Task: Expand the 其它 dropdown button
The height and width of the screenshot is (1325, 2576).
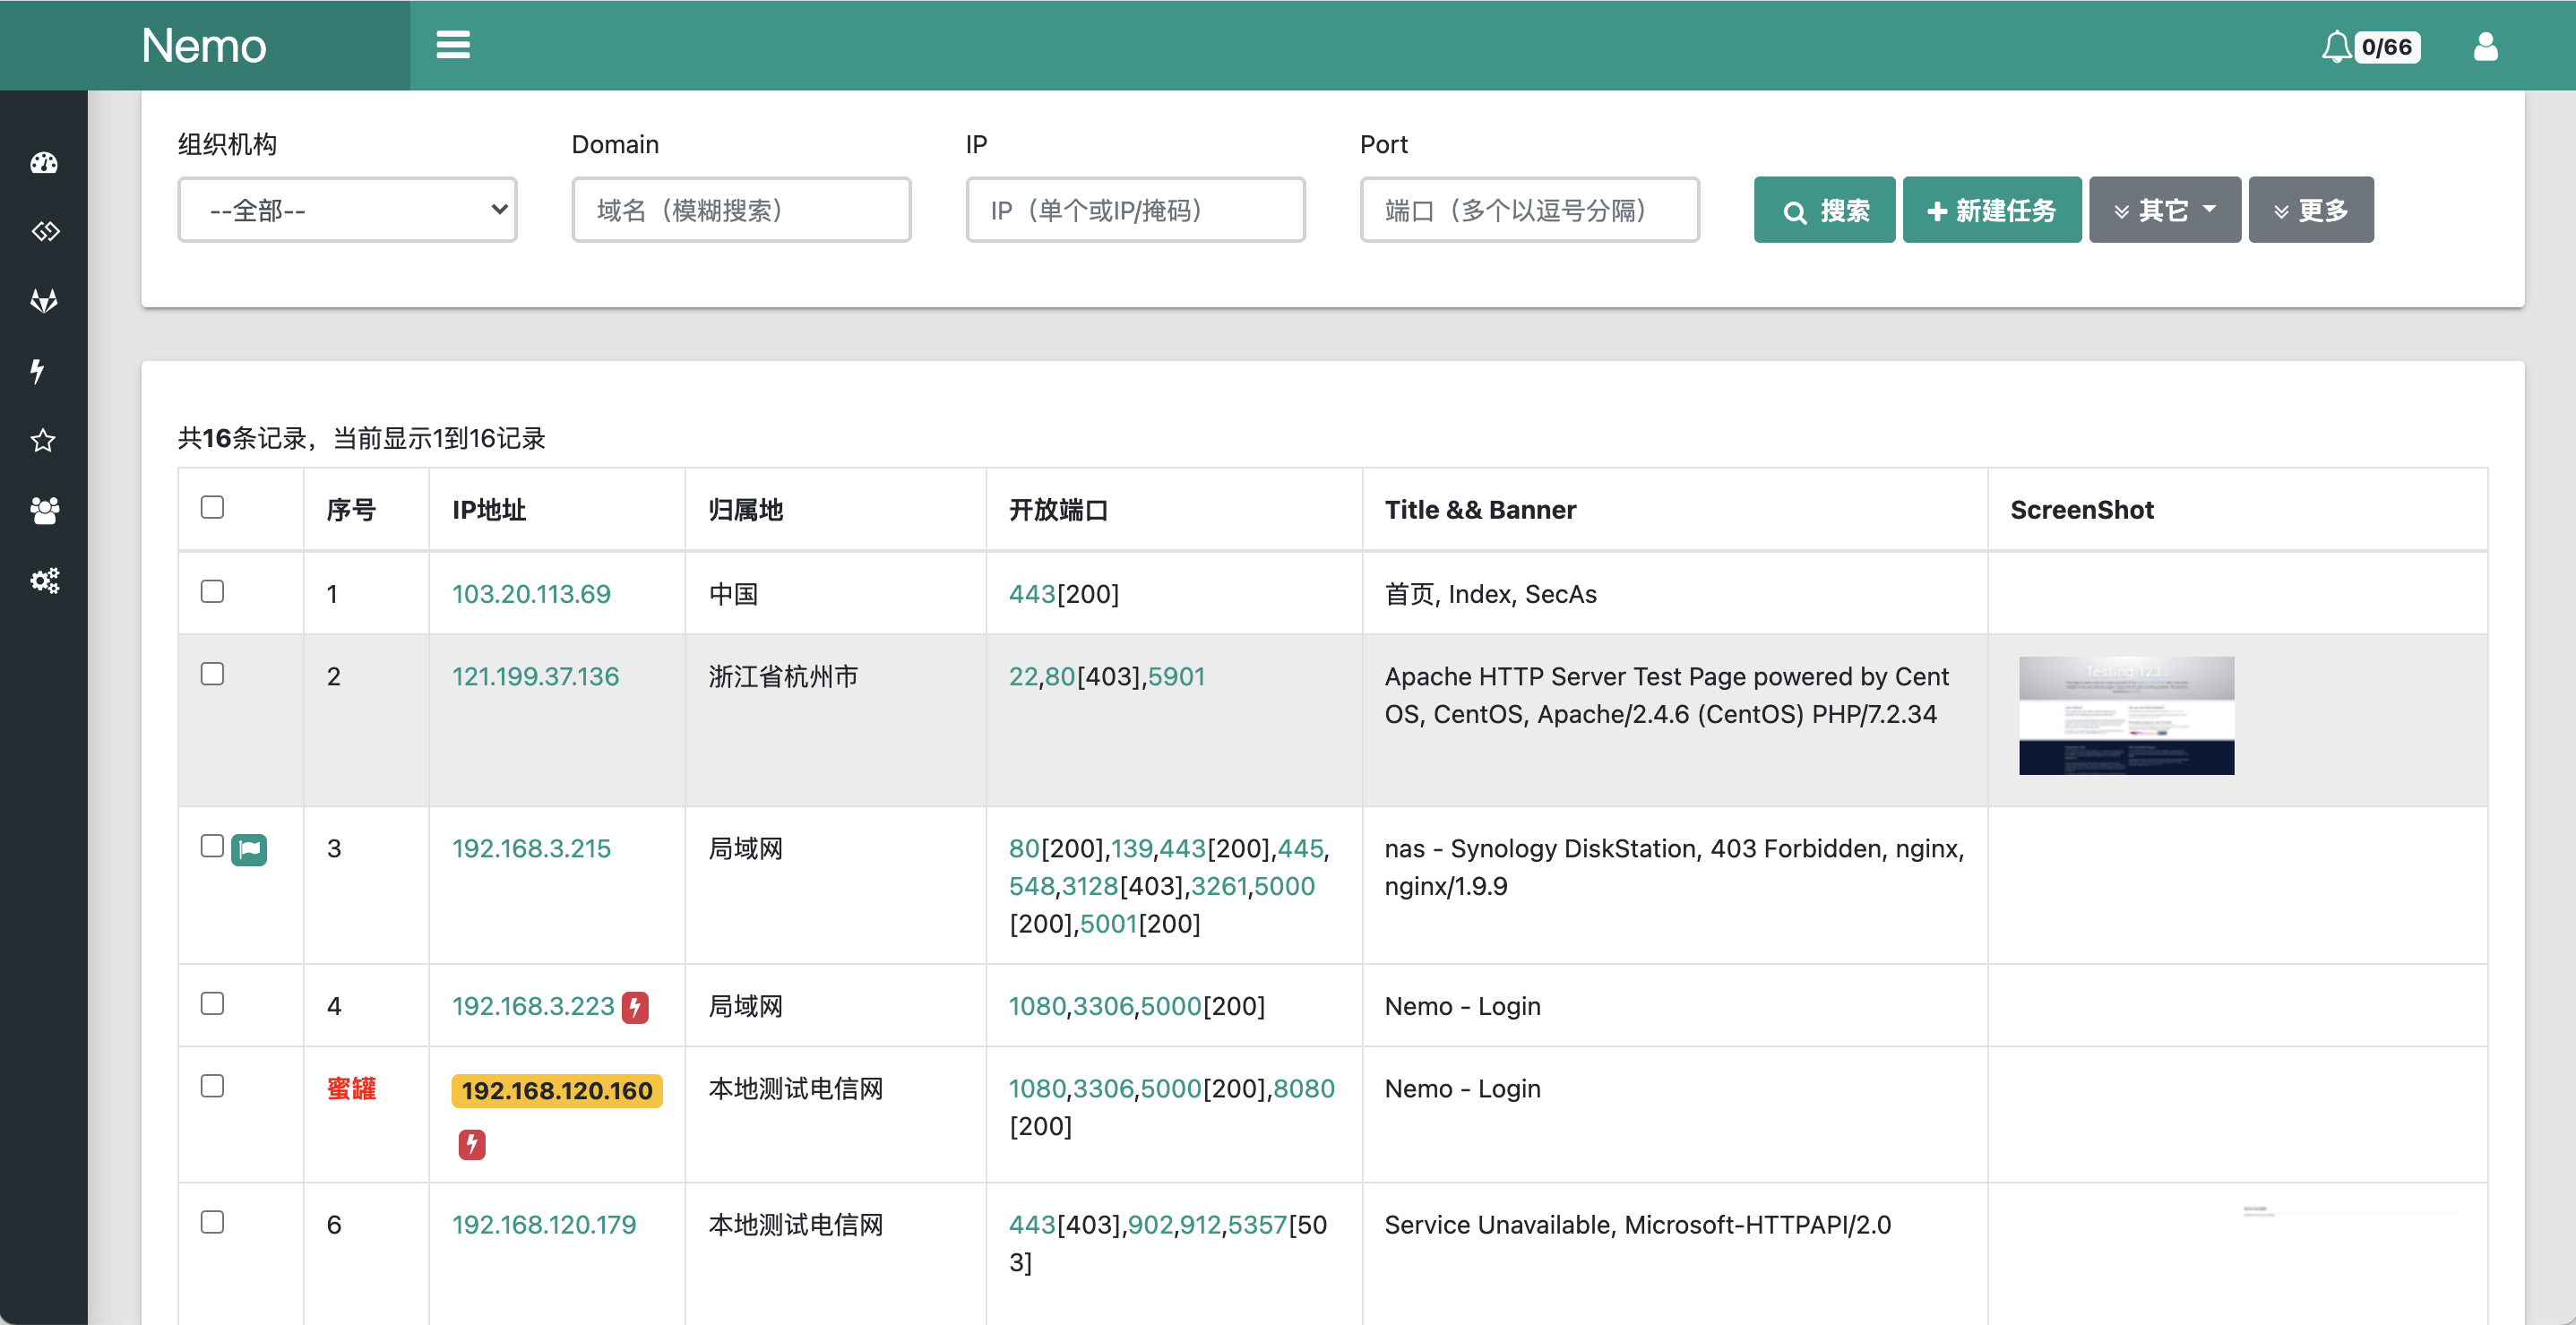Action: coord(2164,210)
